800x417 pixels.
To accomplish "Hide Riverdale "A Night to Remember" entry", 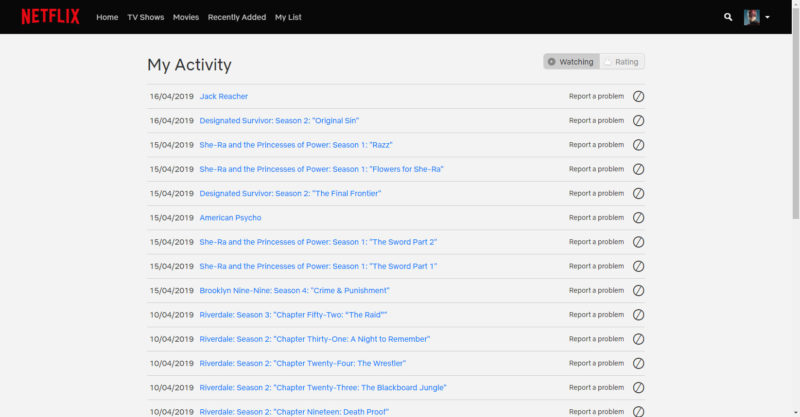I will (x=638, y=339).
